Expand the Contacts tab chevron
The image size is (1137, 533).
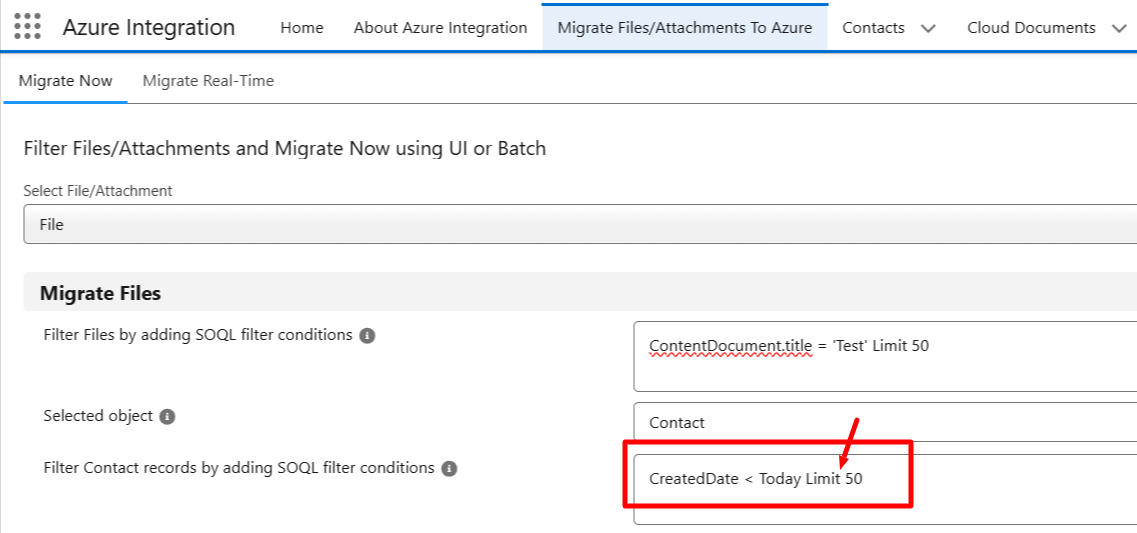pyautogui.click(x=927, y=28)
